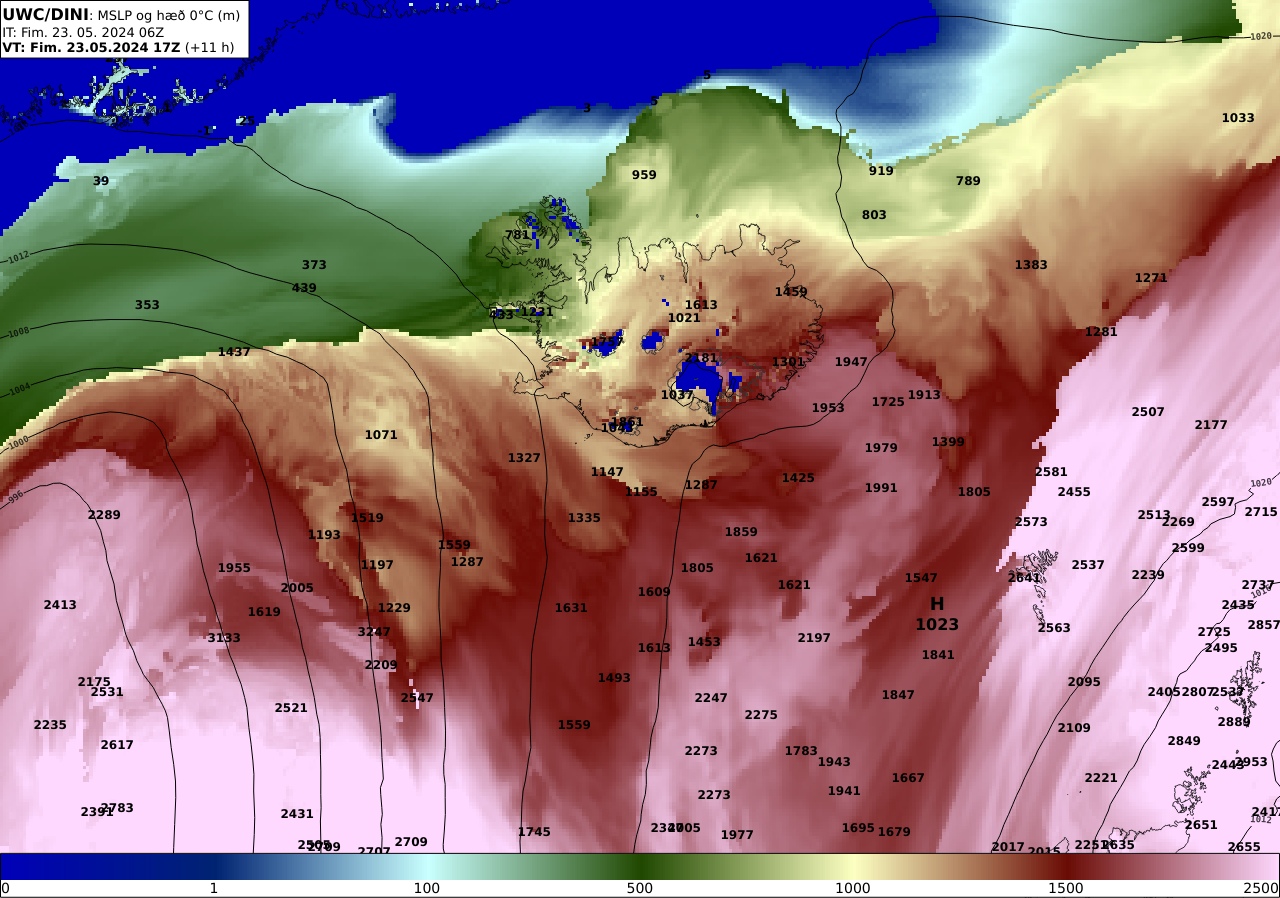This screenshot has height=898, width=1280.
Task: Click the 1955 height label
Action: [x=234, y=568]
